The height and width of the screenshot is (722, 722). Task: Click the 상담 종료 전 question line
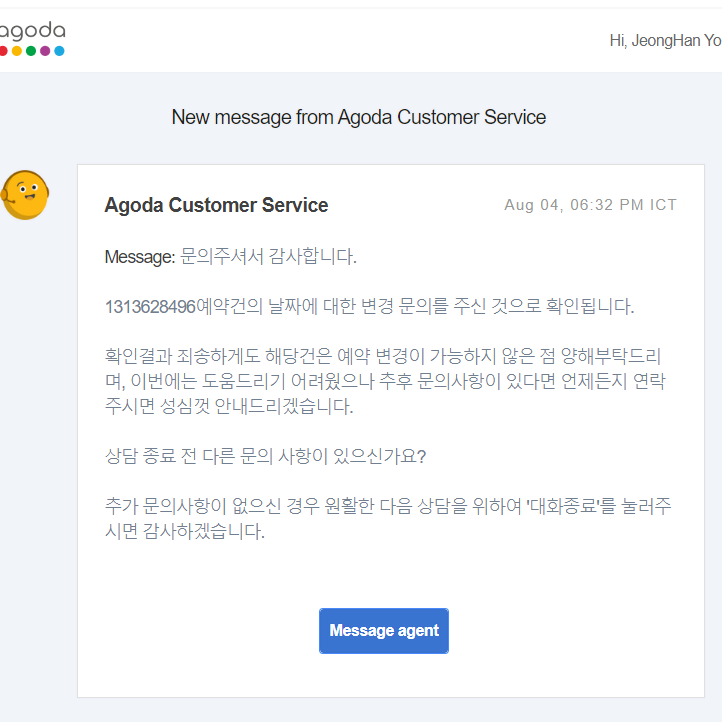(x=266, y=456)
